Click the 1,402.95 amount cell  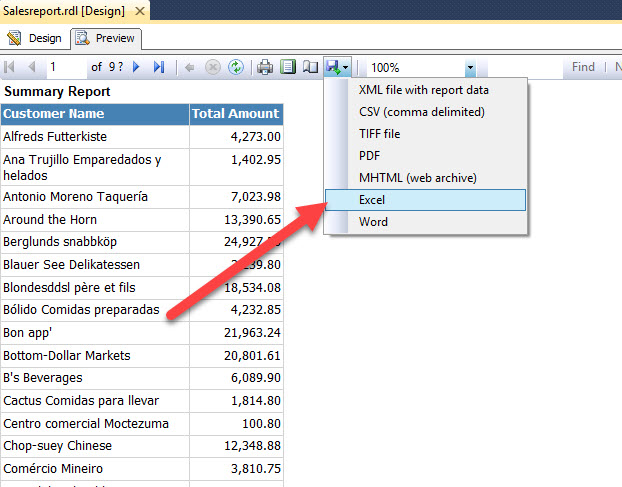click(236, 167)
